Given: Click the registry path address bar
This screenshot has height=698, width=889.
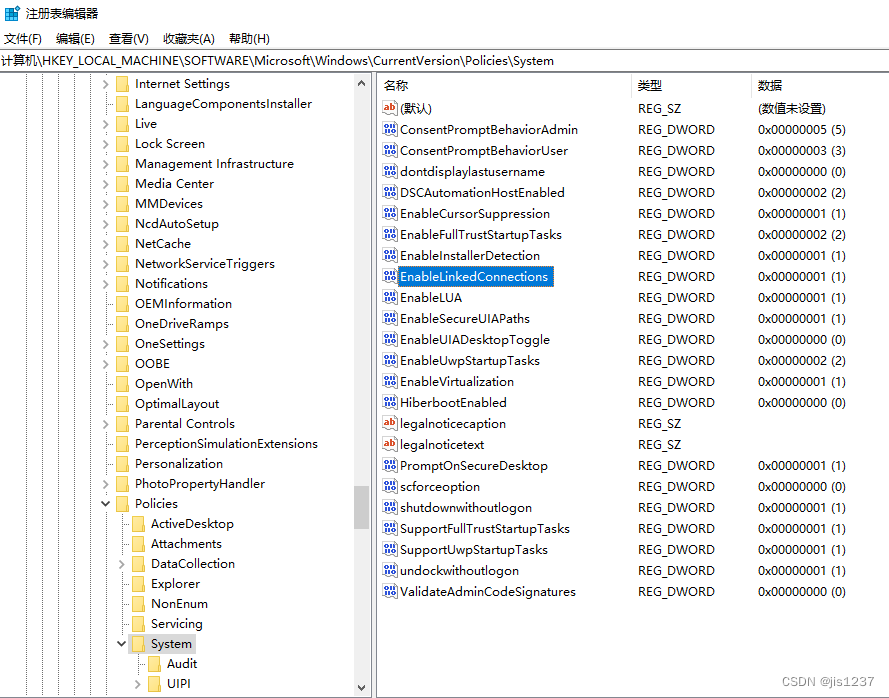Looking at the screenshot, I should click(x=444, y=61).
